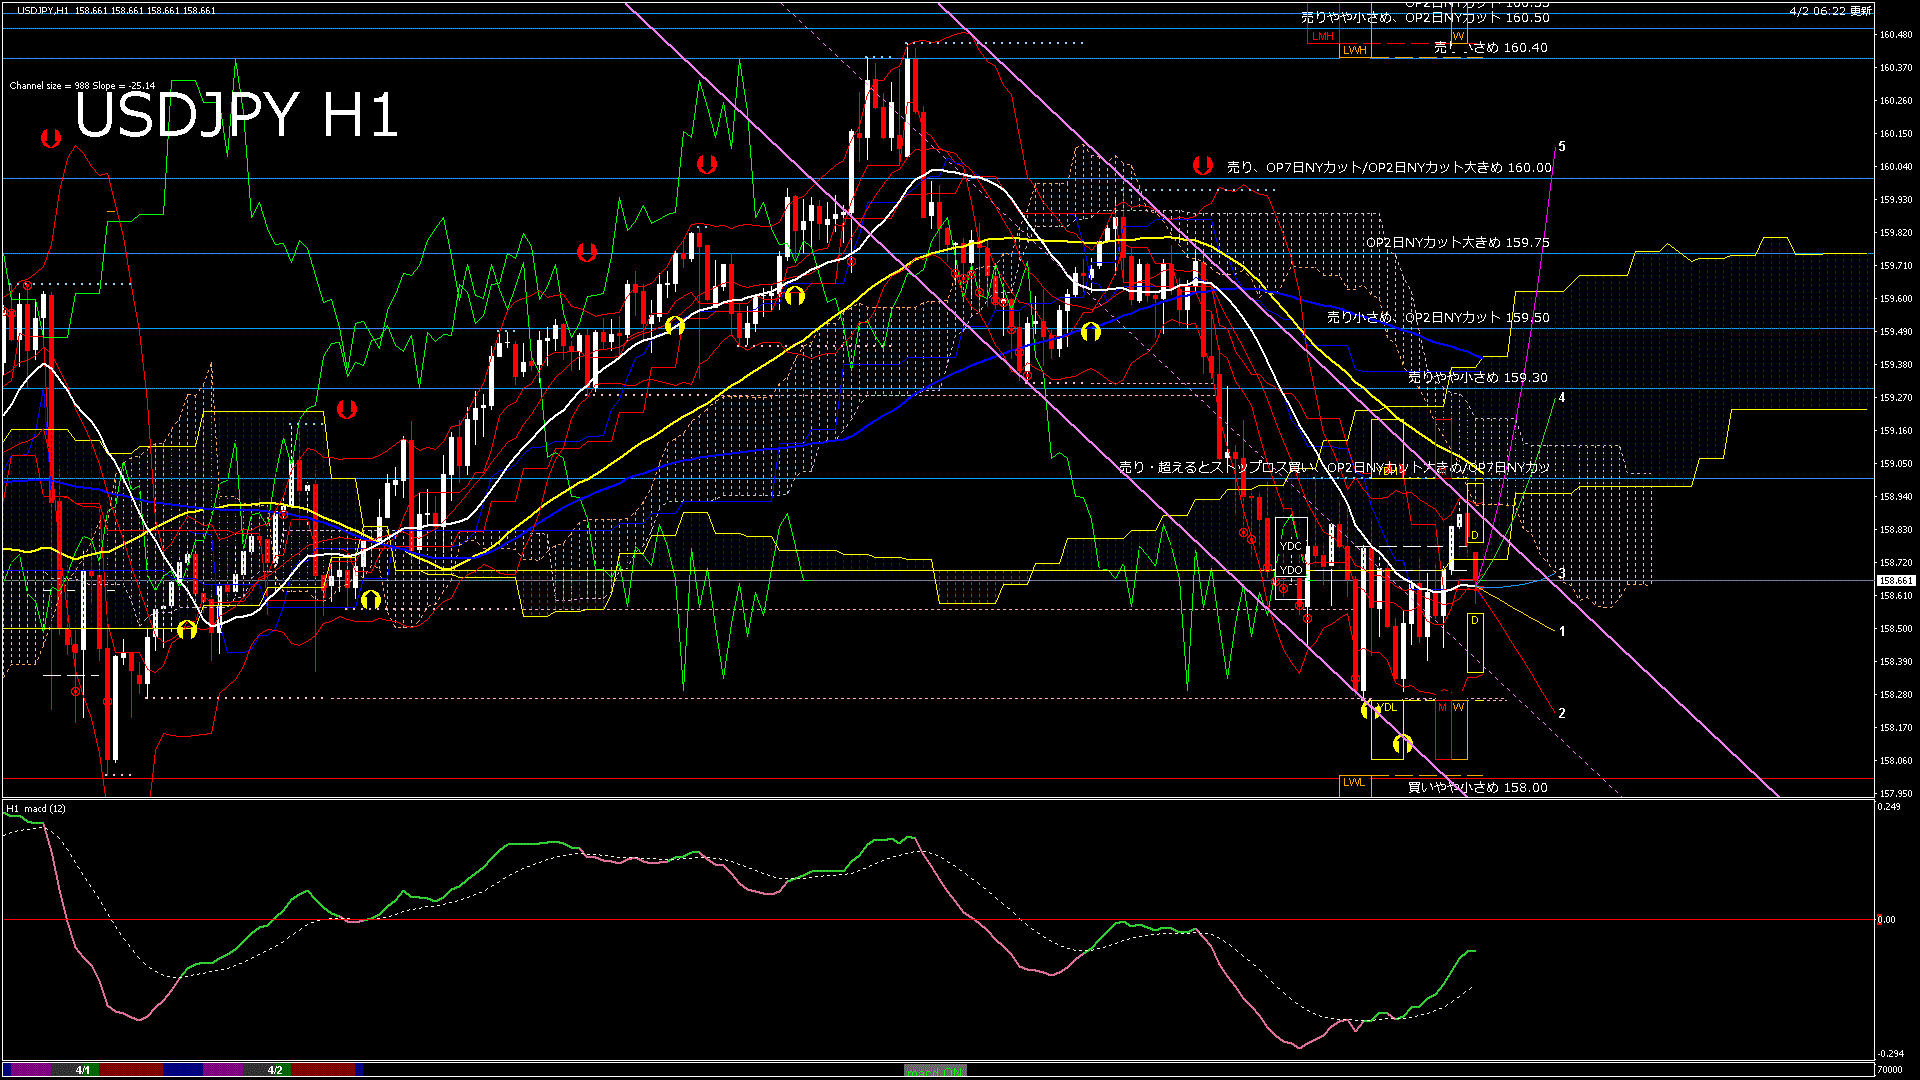Image resolution: width=1920 pixels, height=1080 pixels.
Task: Click the orange LWH level box
Action: coord(1354,50)
